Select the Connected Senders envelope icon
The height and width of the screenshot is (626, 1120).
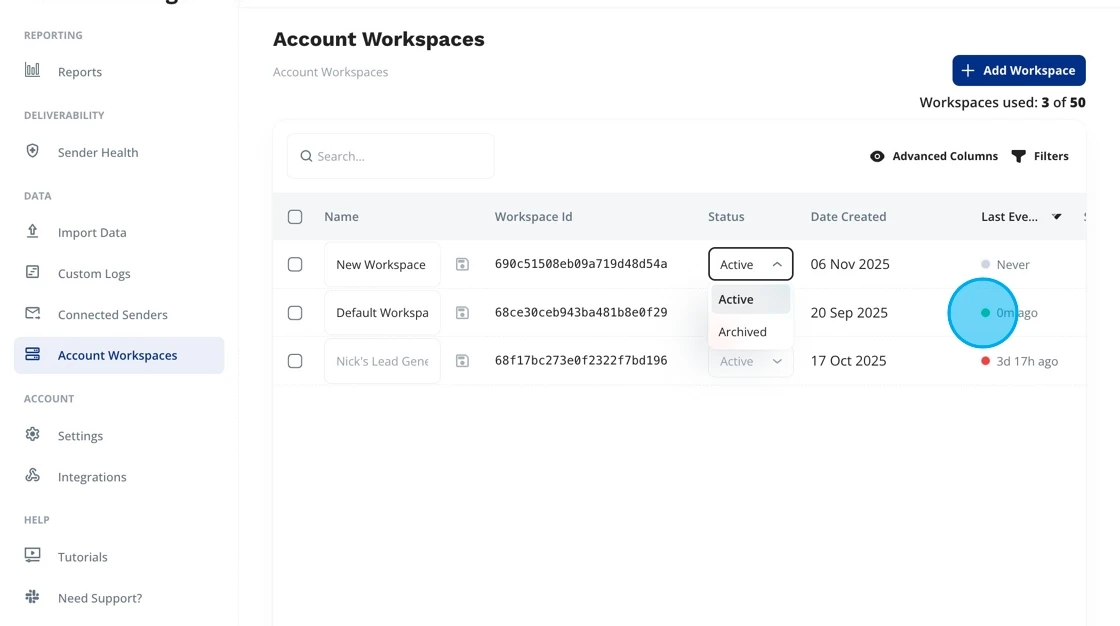tap(33, 314)
